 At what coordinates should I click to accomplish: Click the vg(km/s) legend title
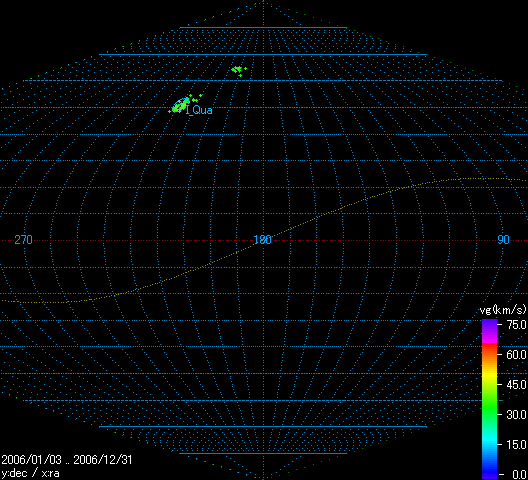pos(503,310)
